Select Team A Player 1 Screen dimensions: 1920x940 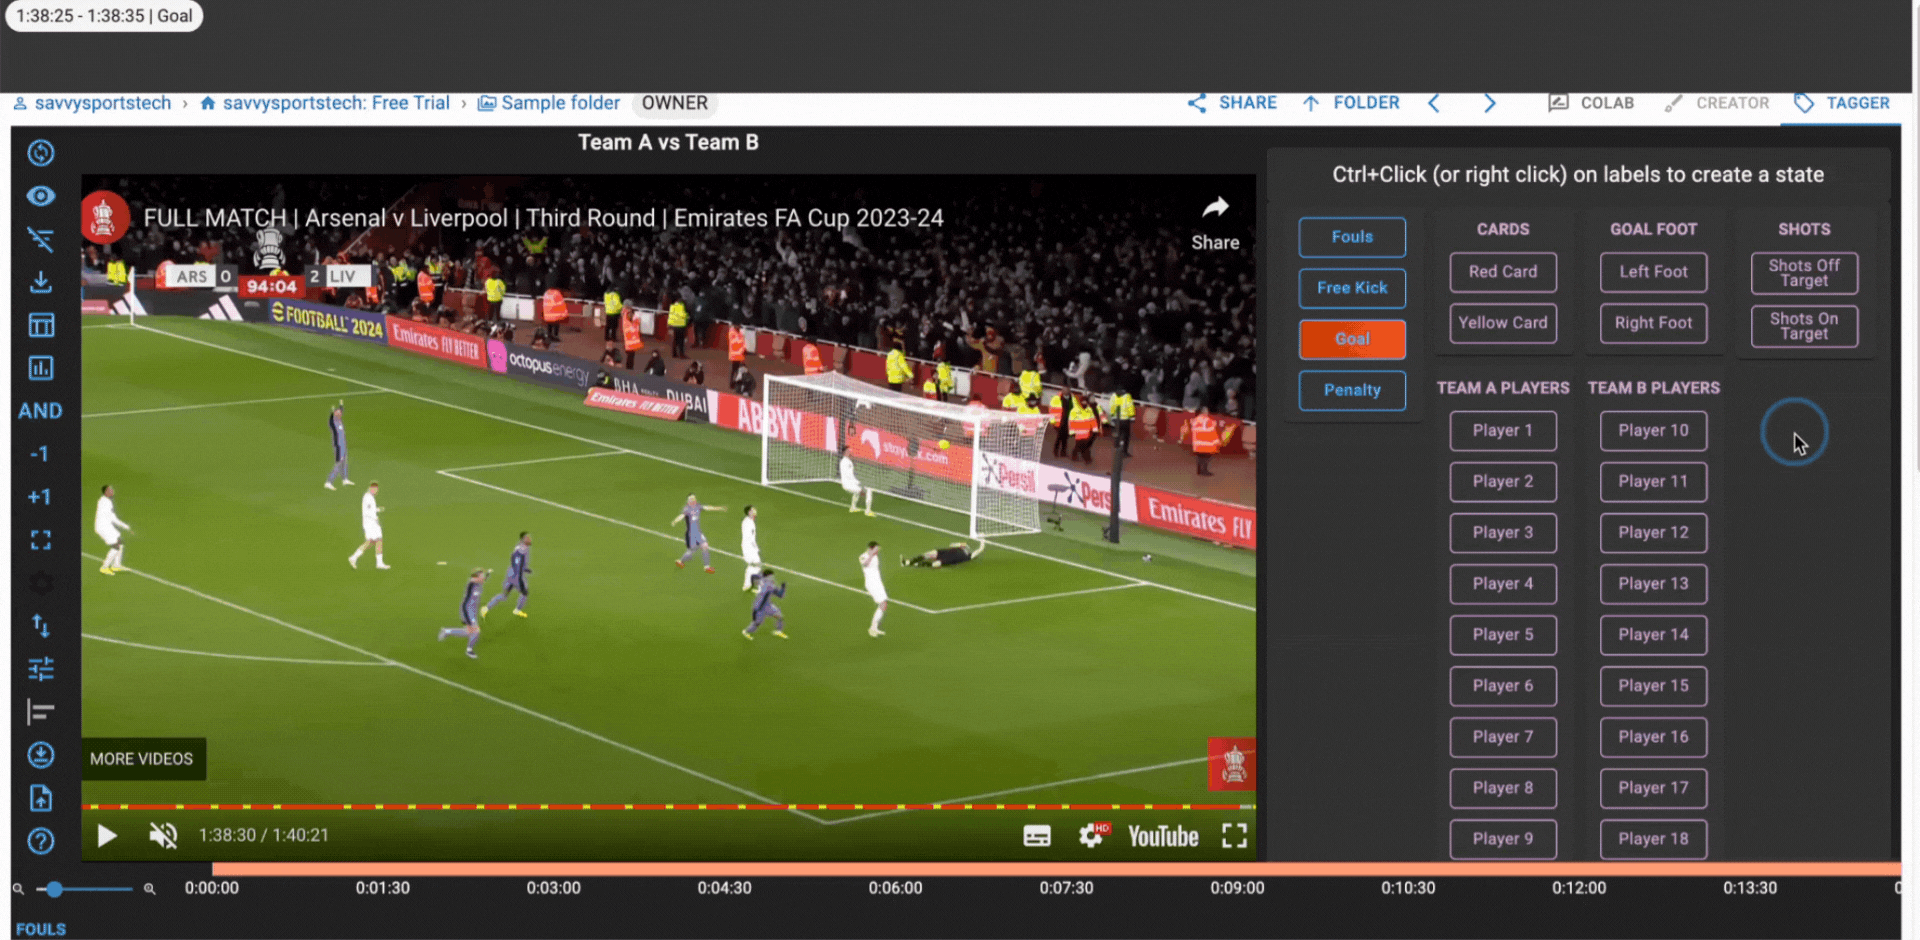tap(1503, 431)
